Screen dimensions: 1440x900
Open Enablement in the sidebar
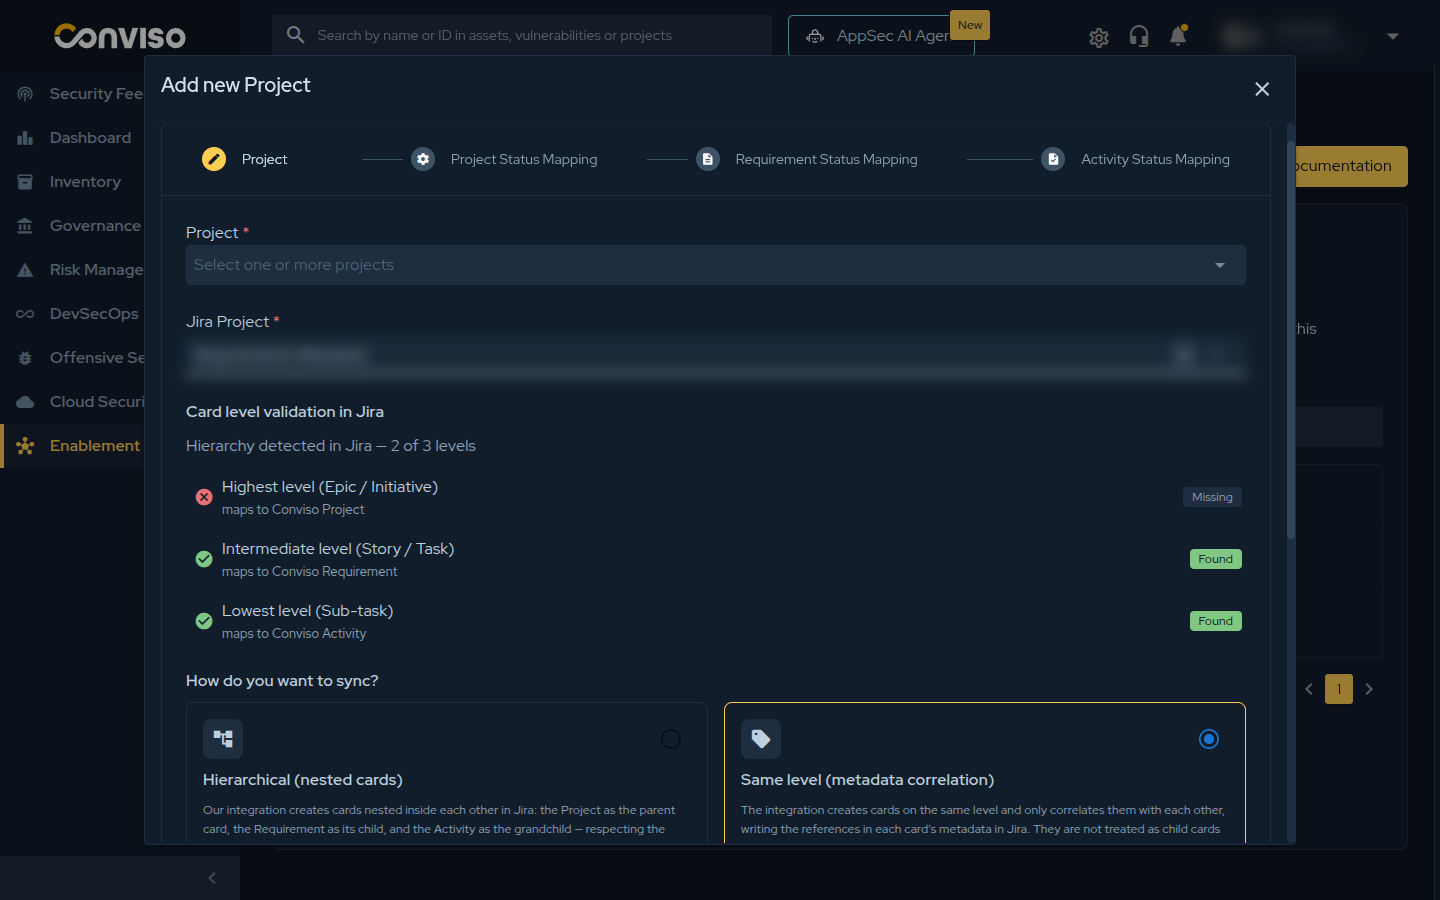(x=95, y=446)
